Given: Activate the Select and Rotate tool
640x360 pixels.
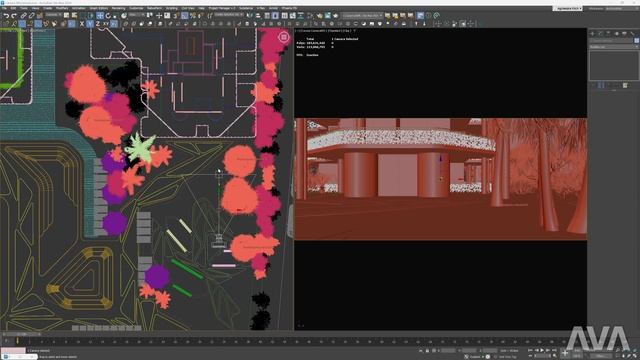Looking at the screenshot, I should [x=108, y=16].
